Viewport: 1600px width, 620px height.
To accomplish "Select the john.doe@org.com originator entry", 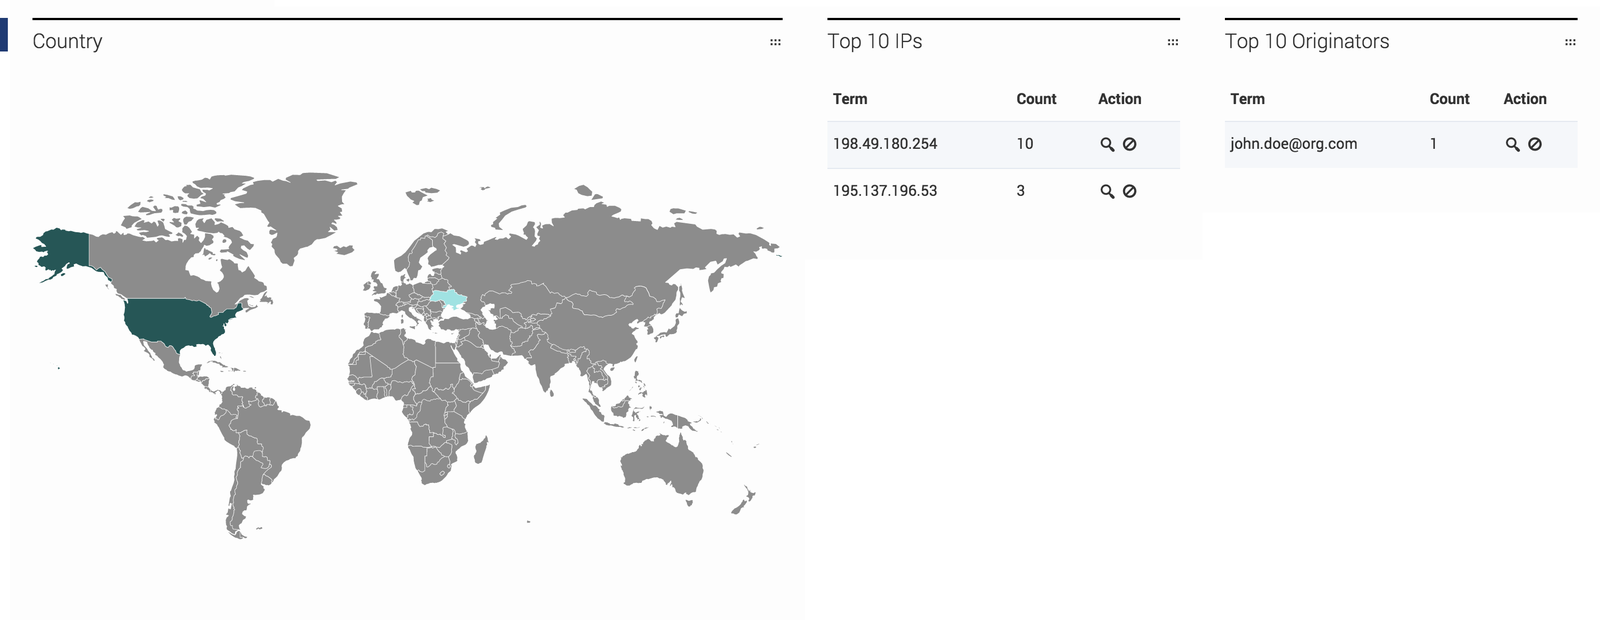I will pyautogui.click(x=1400, y=144).
